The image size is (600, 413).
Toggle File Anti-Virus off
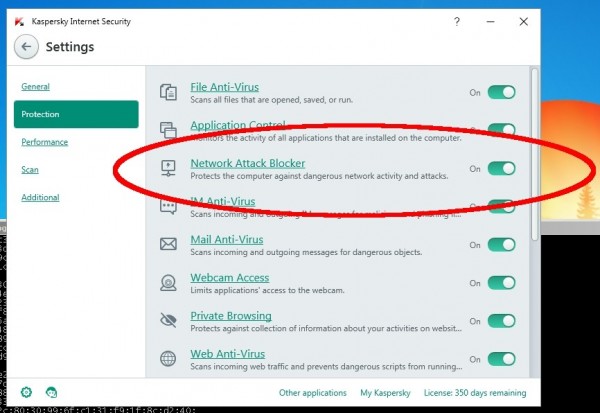(x=501, y=92)
